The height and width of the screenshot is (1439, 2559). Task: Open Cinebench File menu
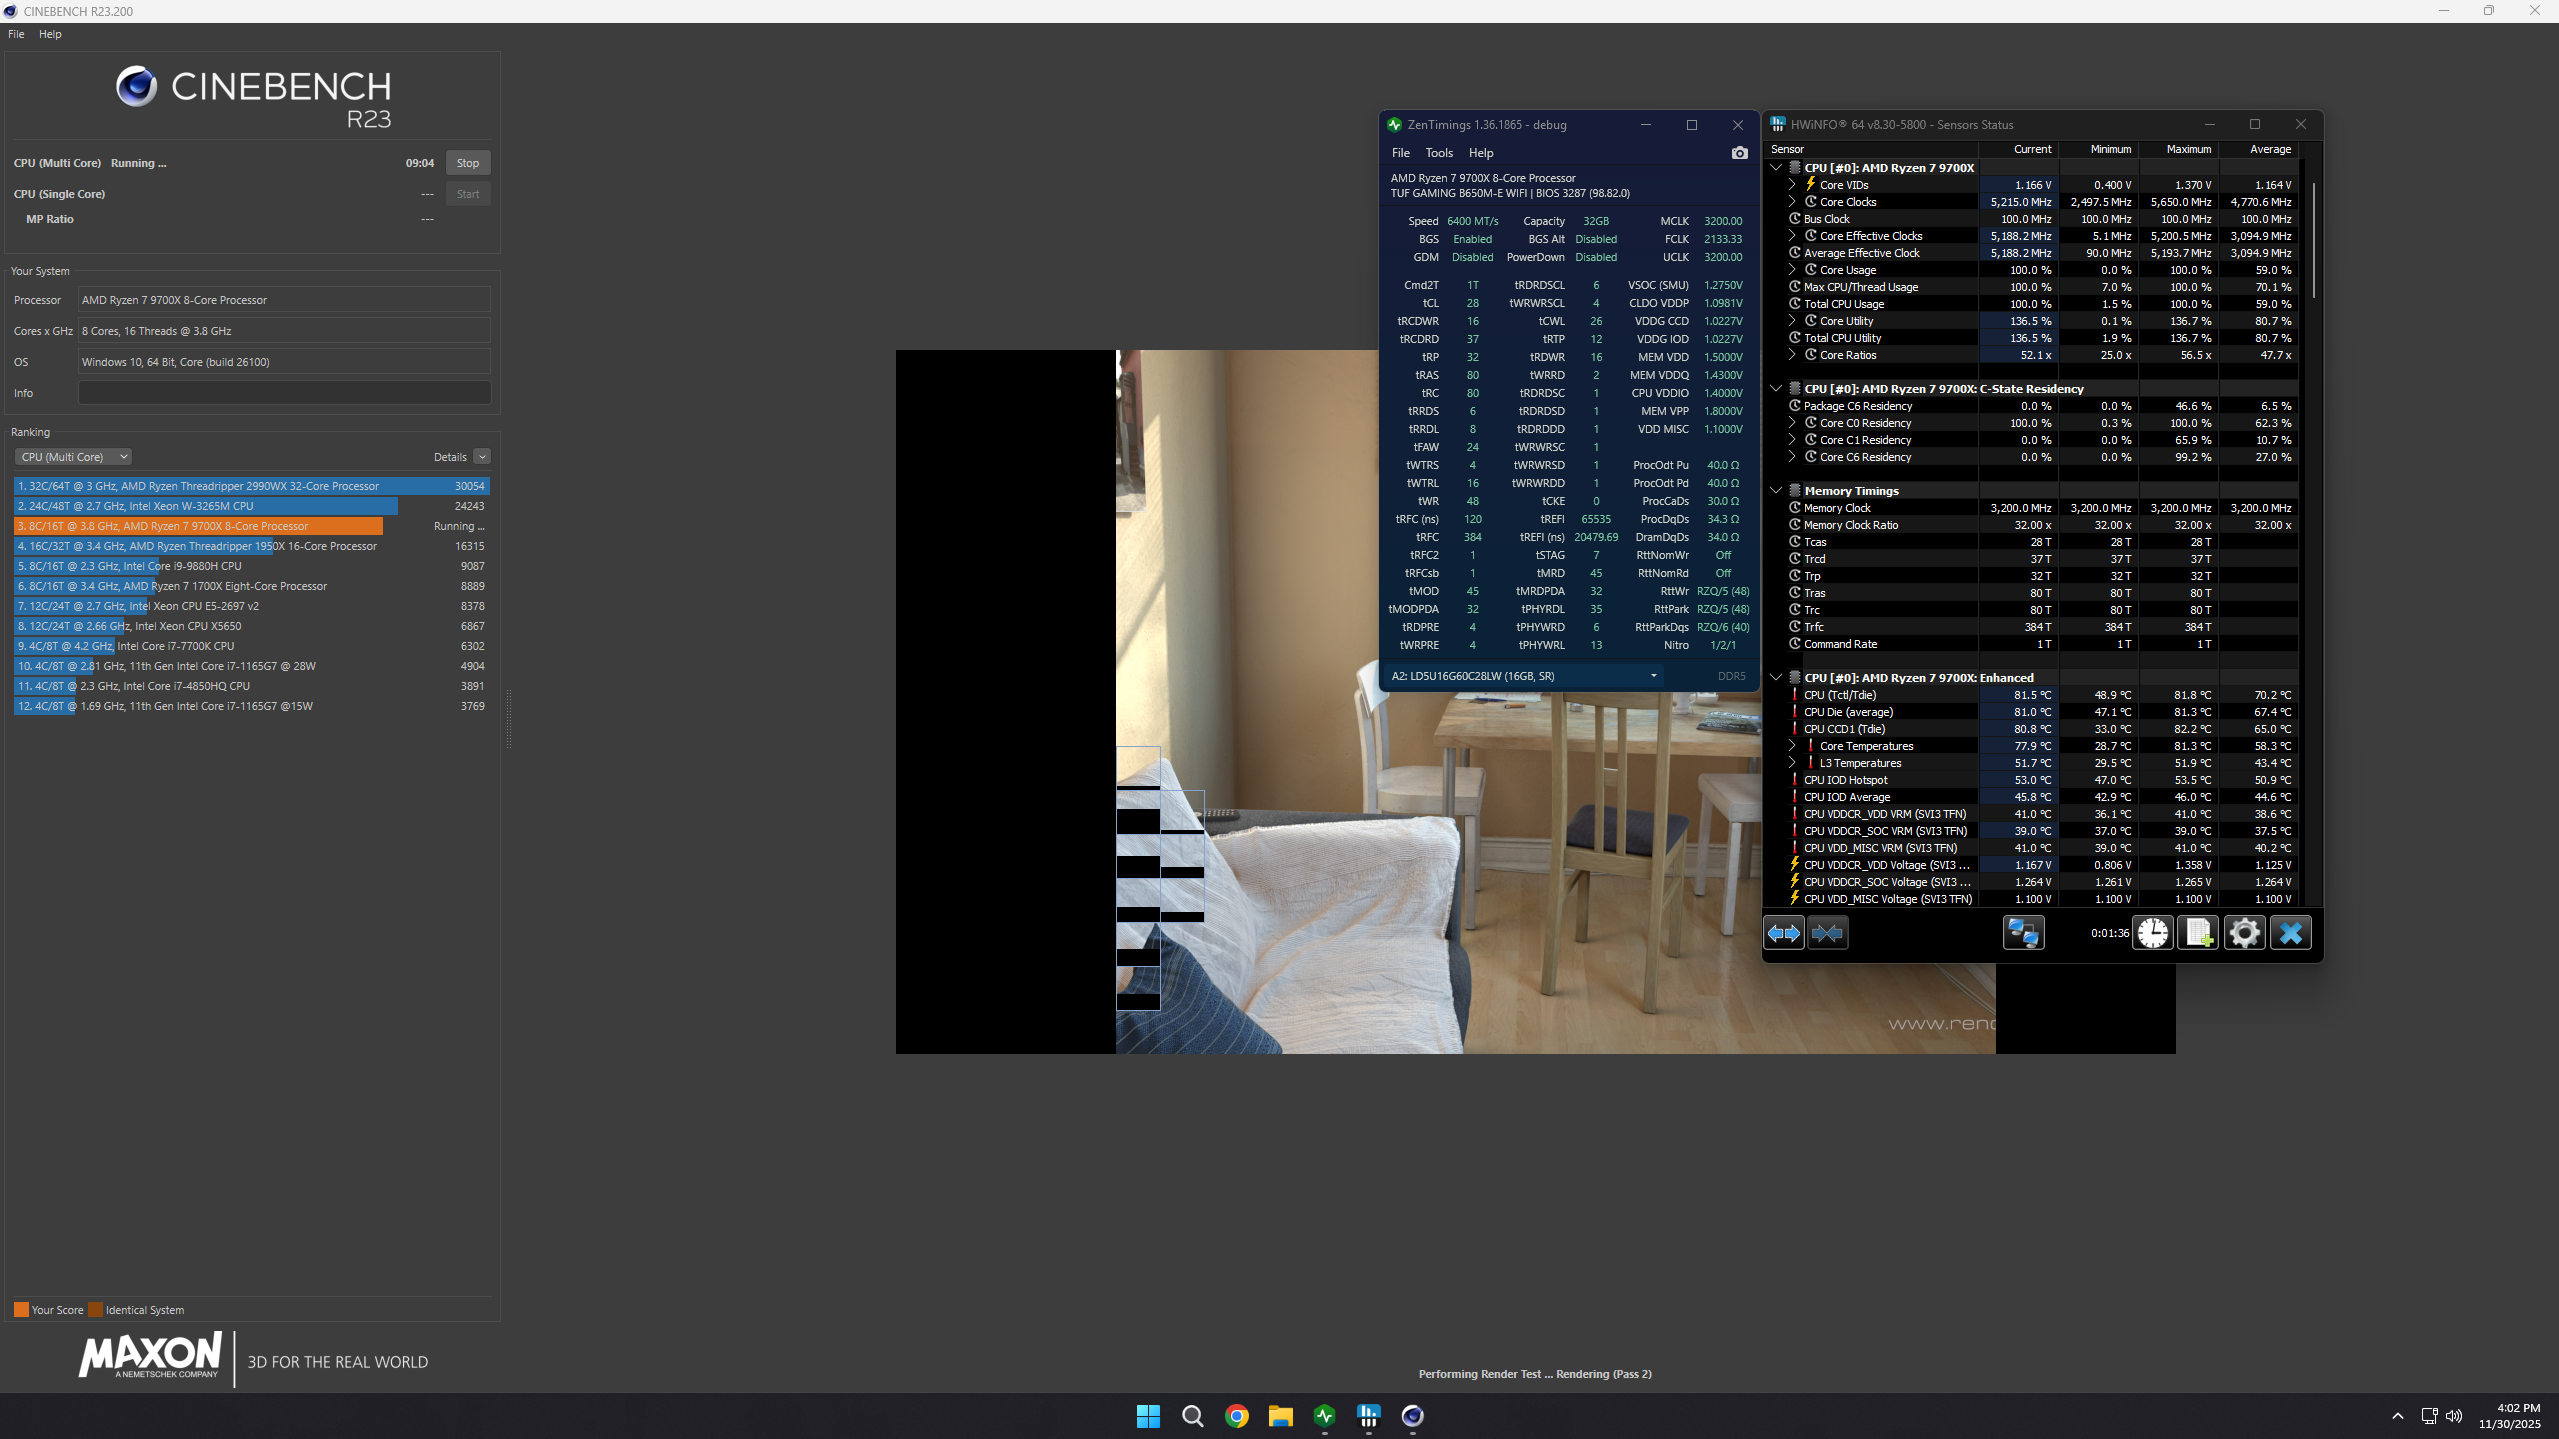[x=16, y=34]
